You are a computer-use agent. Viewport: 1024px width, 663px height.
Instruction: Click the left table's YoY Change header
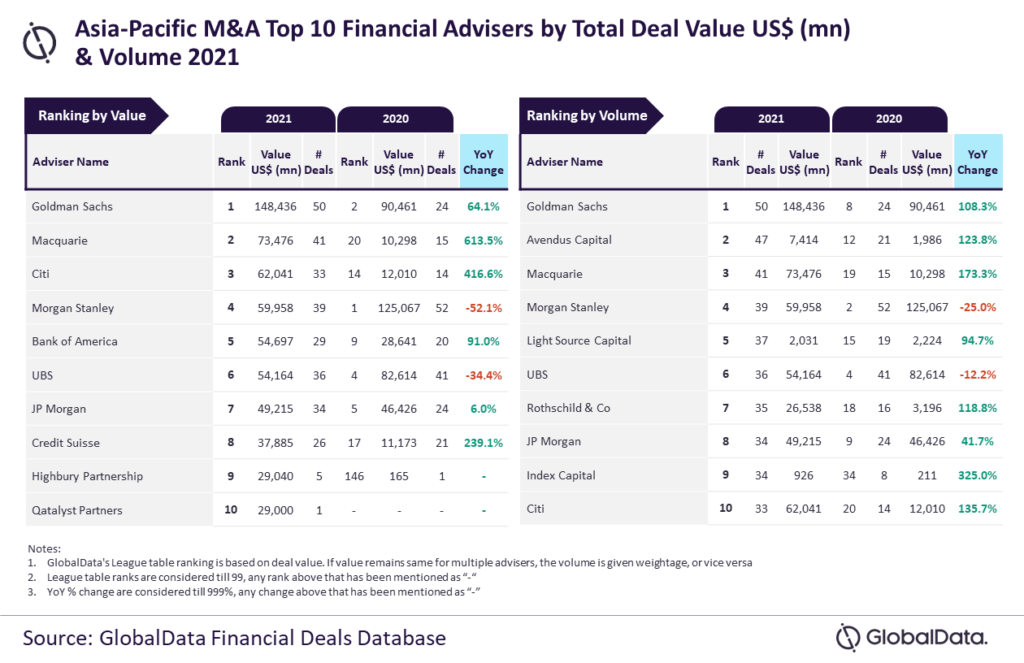pyautogui.click(x=484, y=162)
